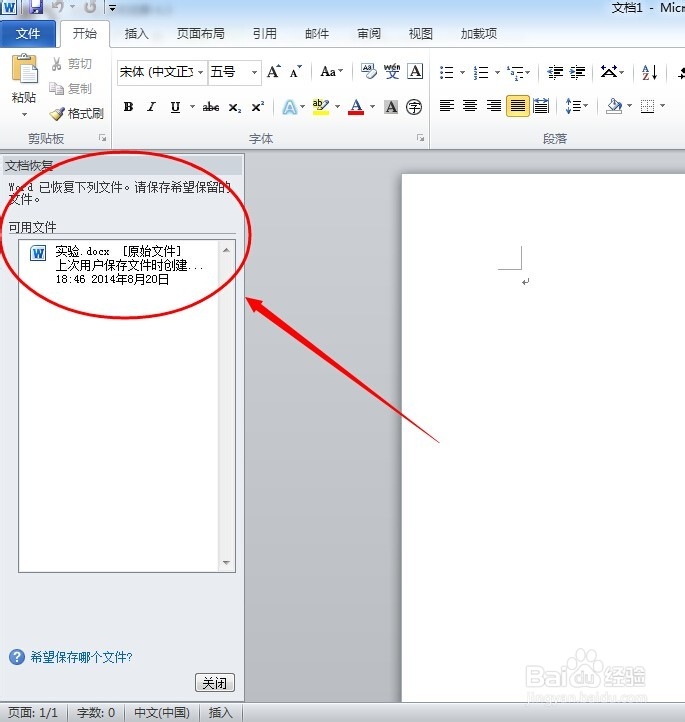Image resolution: width=685 pixels, height=722 pixels.
Task: Save document via quick access icon
Action: pyautogui.click(x=36, y=6)
